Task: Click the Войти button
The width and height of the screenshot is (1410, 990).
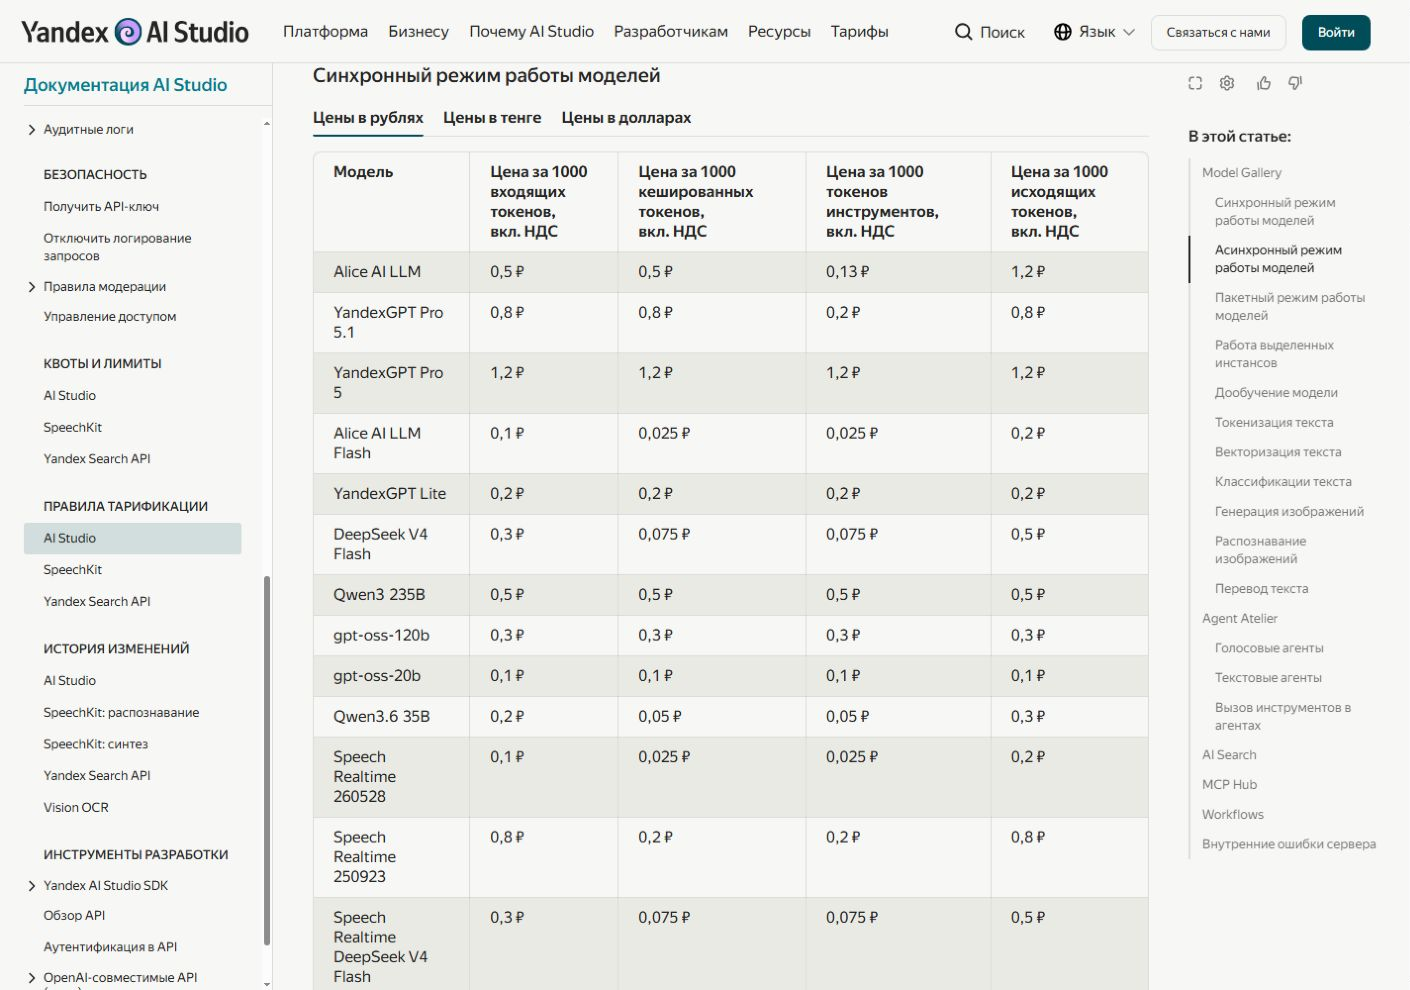Action: pyautogui.click(x=1336, y=32)
